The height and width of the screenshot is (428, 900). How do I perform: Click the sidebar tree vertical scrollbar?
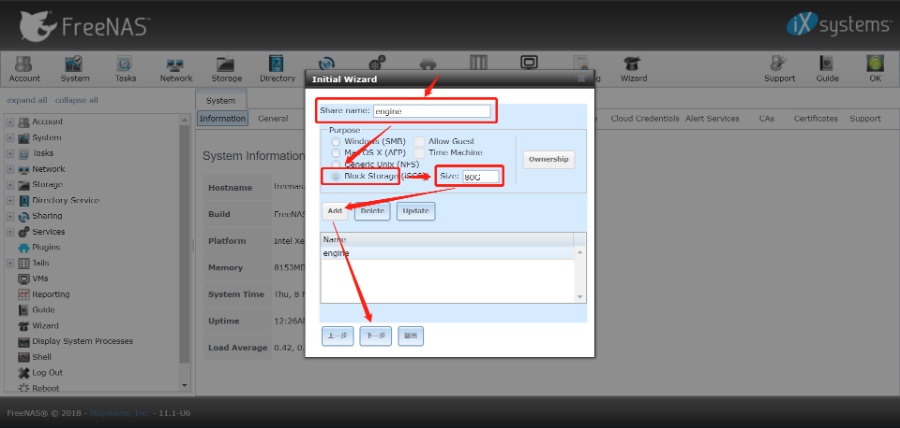[184, 244]
